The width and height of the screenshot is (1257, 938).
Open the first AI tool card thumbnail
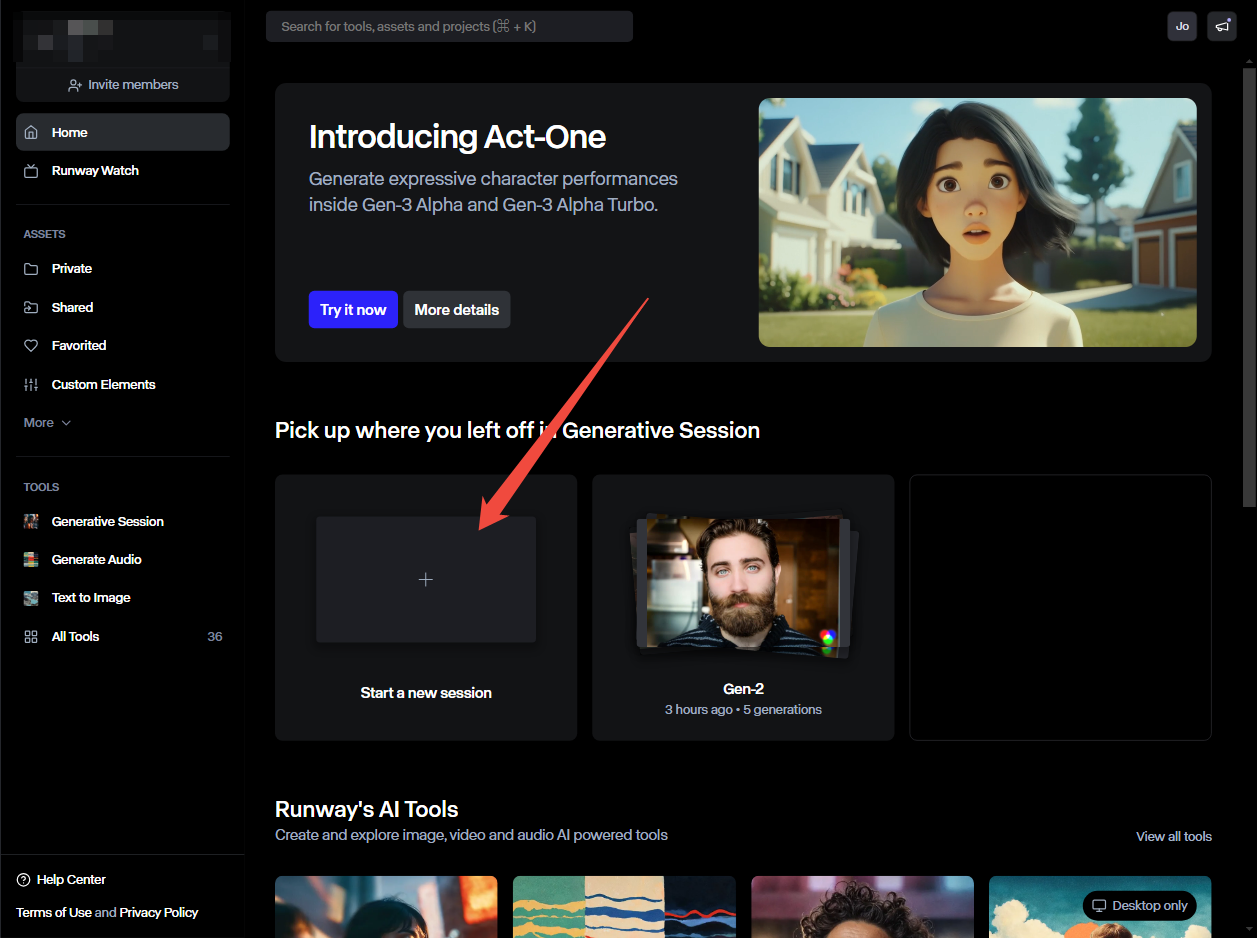coord(386,907)
